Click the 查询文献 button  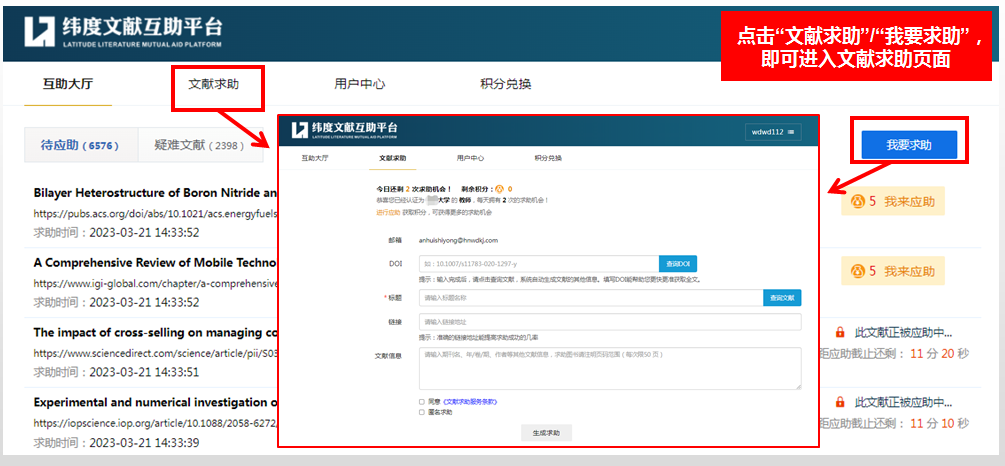click(x=782, y=298)
